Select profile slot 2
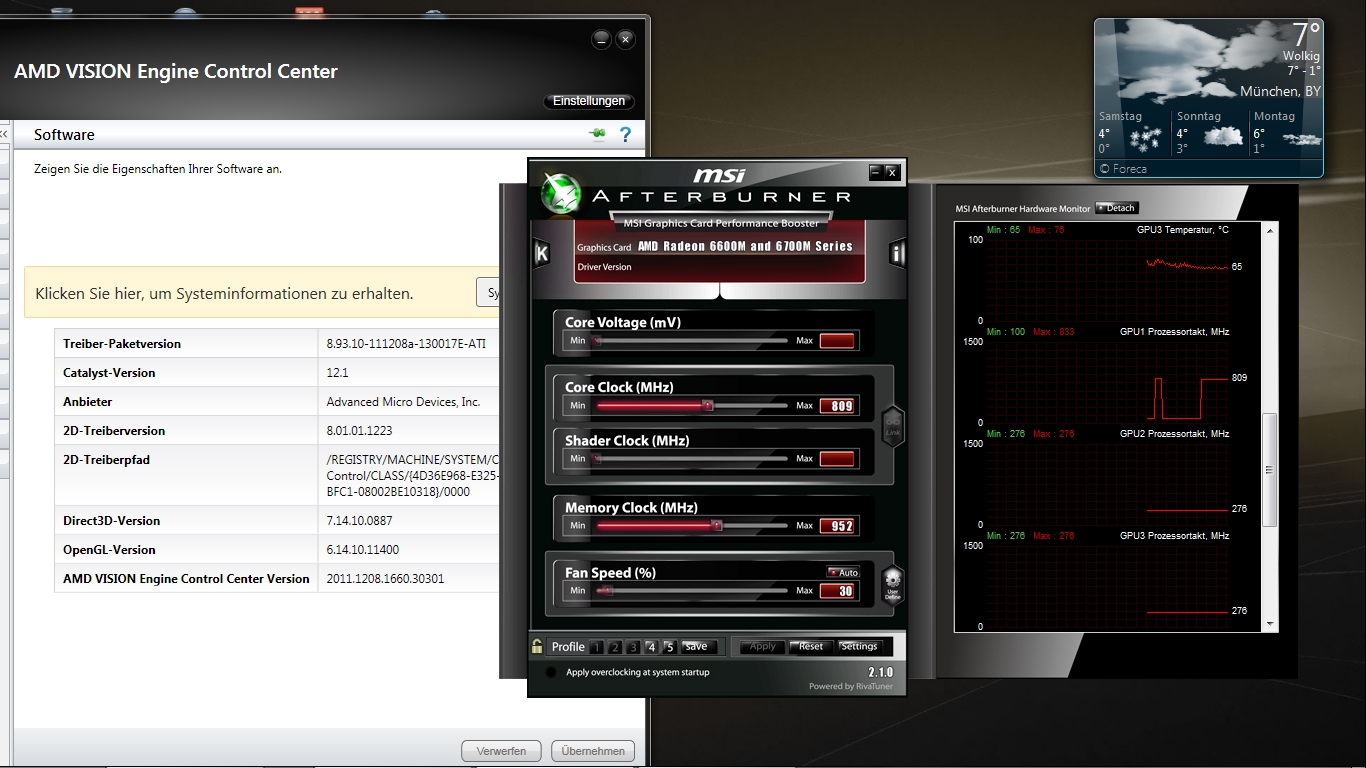 (615, 647)
